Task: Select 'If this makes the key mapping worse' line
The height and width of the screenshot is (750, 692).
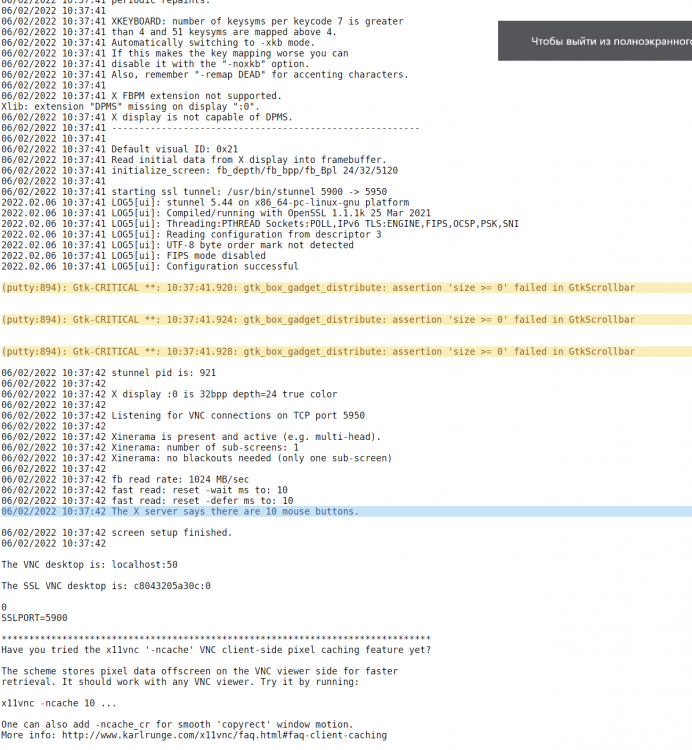Action: pyautogui.click(x=175, y=53)
